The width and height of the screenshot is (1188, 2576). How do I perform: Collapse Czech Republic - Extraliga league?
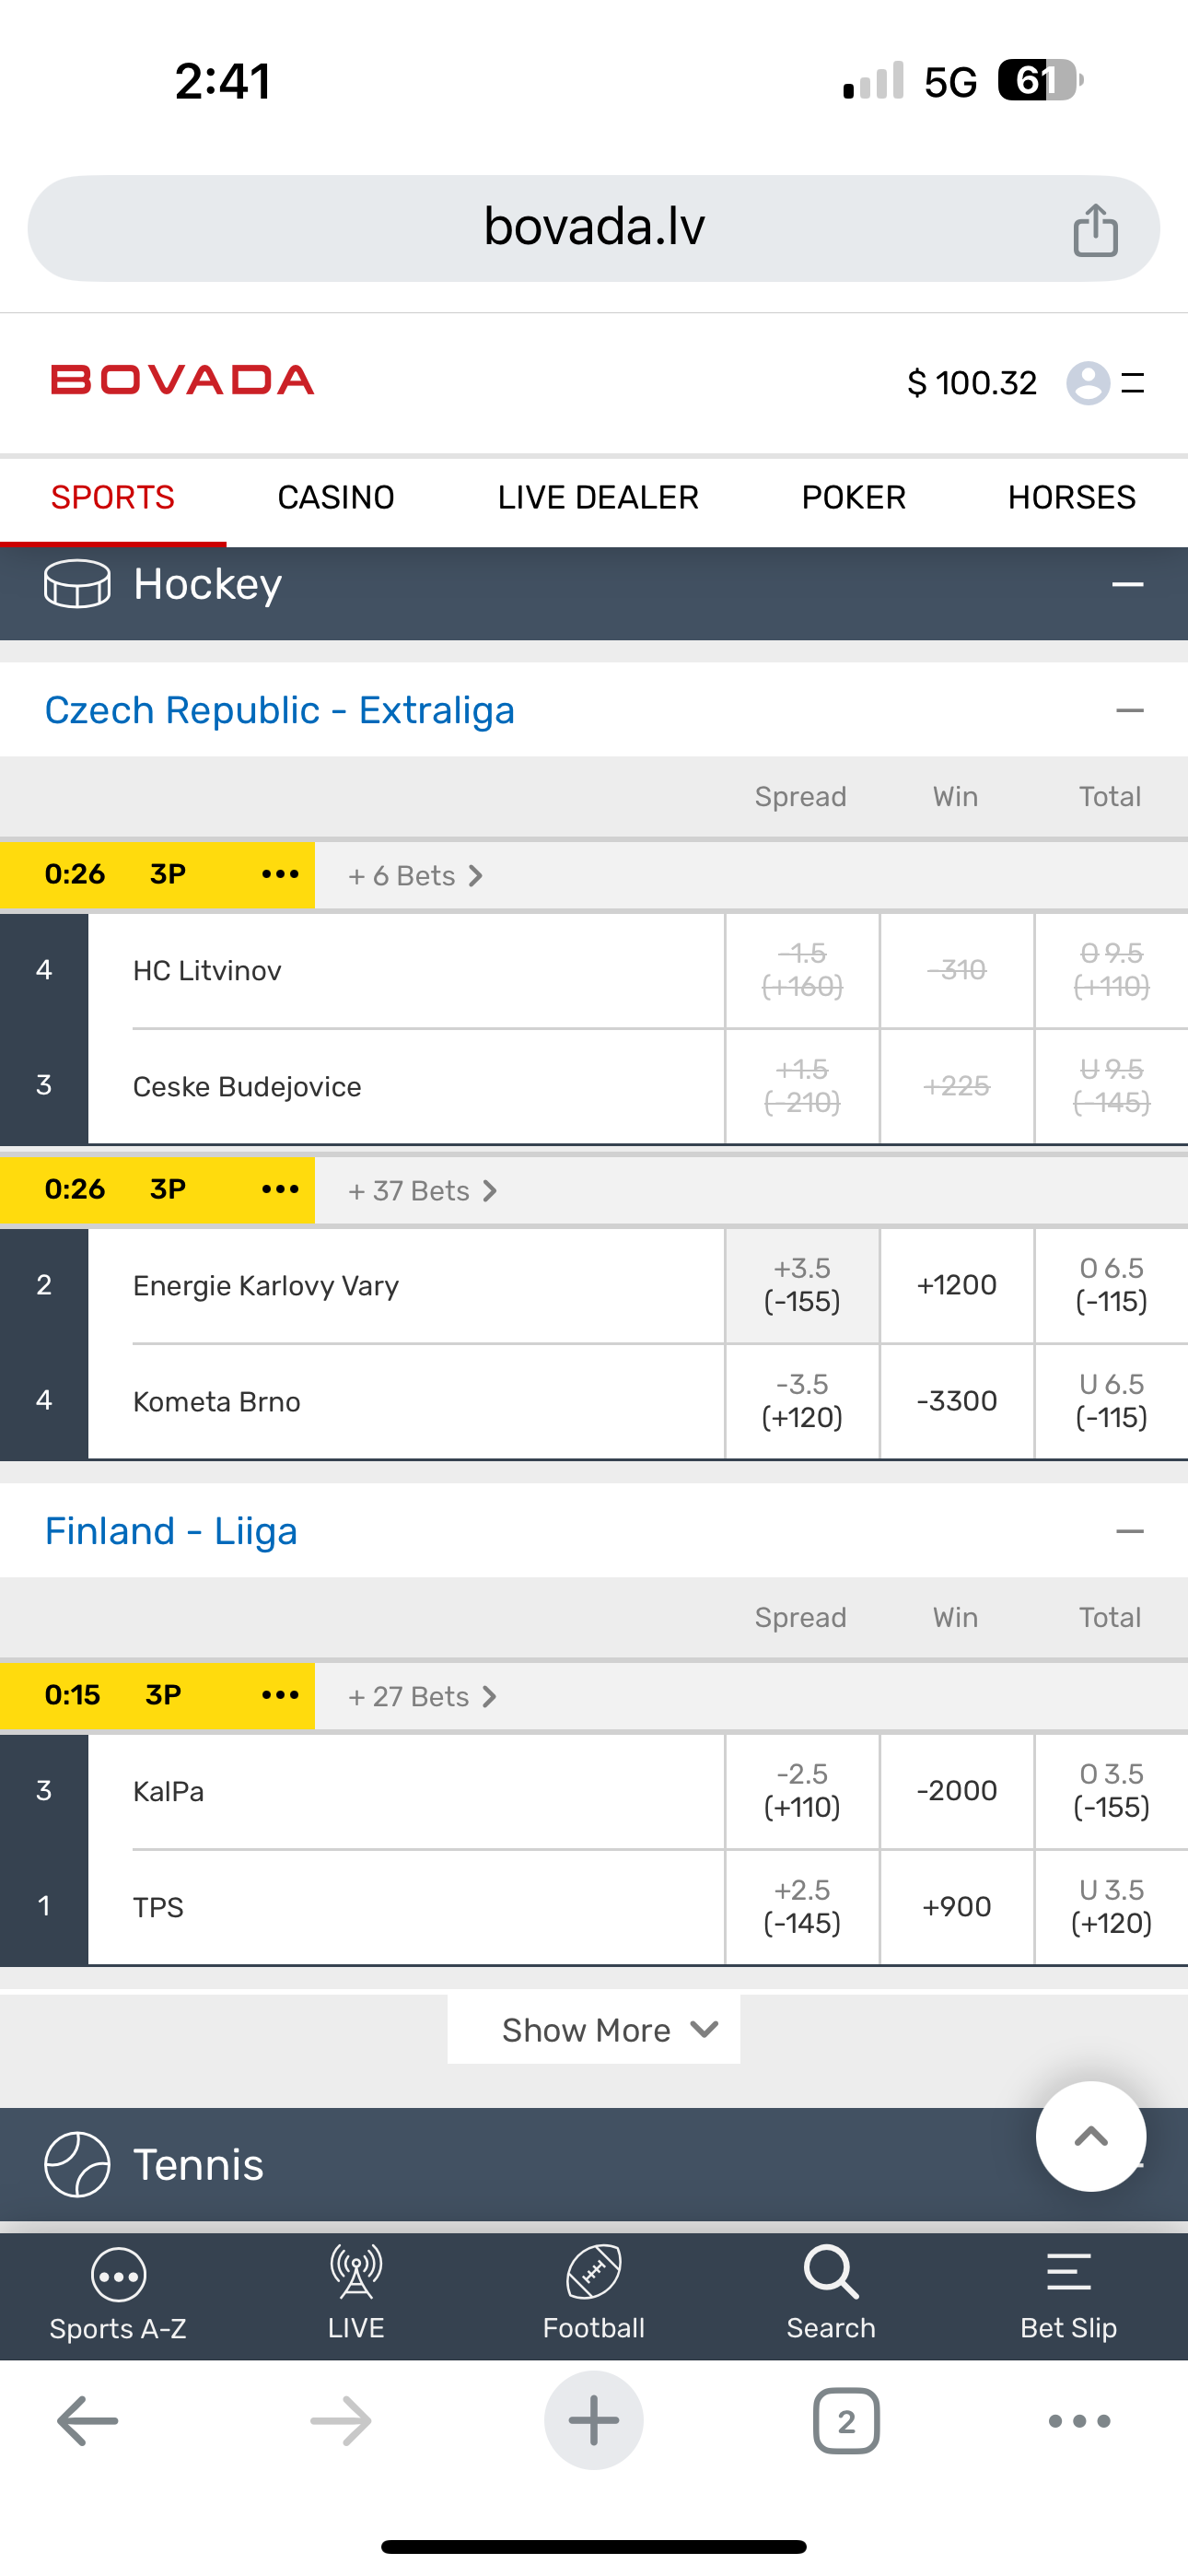tap(1129, 711)
